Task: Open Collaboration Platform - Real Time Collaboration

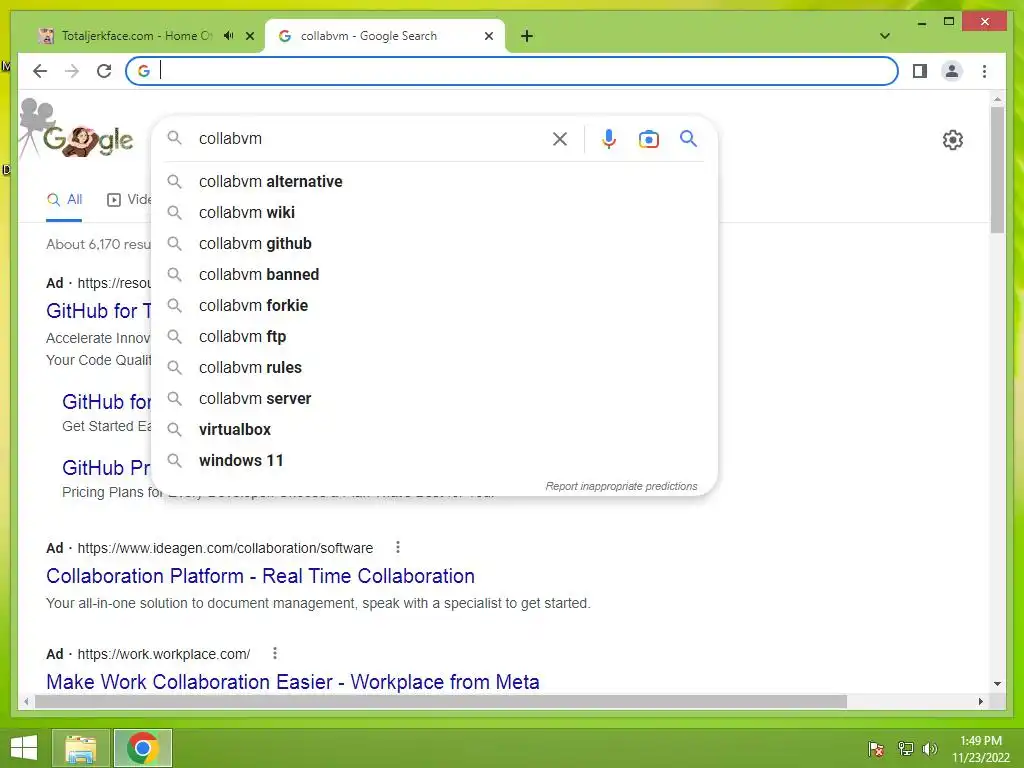Action: point(260,576)
